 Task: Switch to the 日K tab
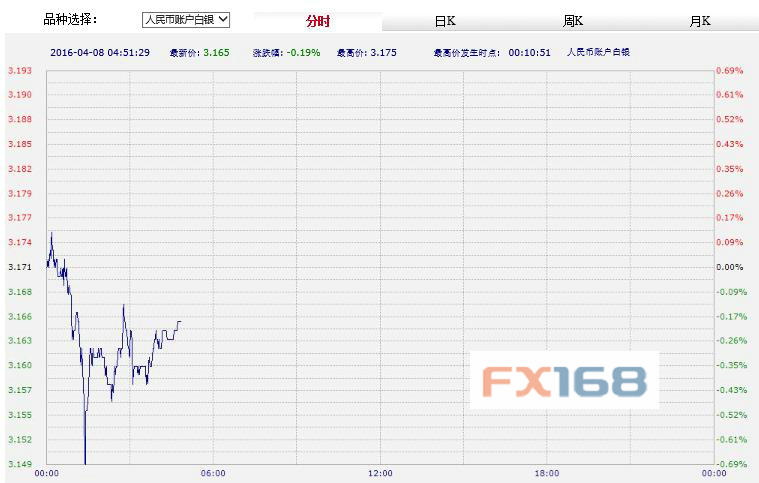[x=445, y=21]
